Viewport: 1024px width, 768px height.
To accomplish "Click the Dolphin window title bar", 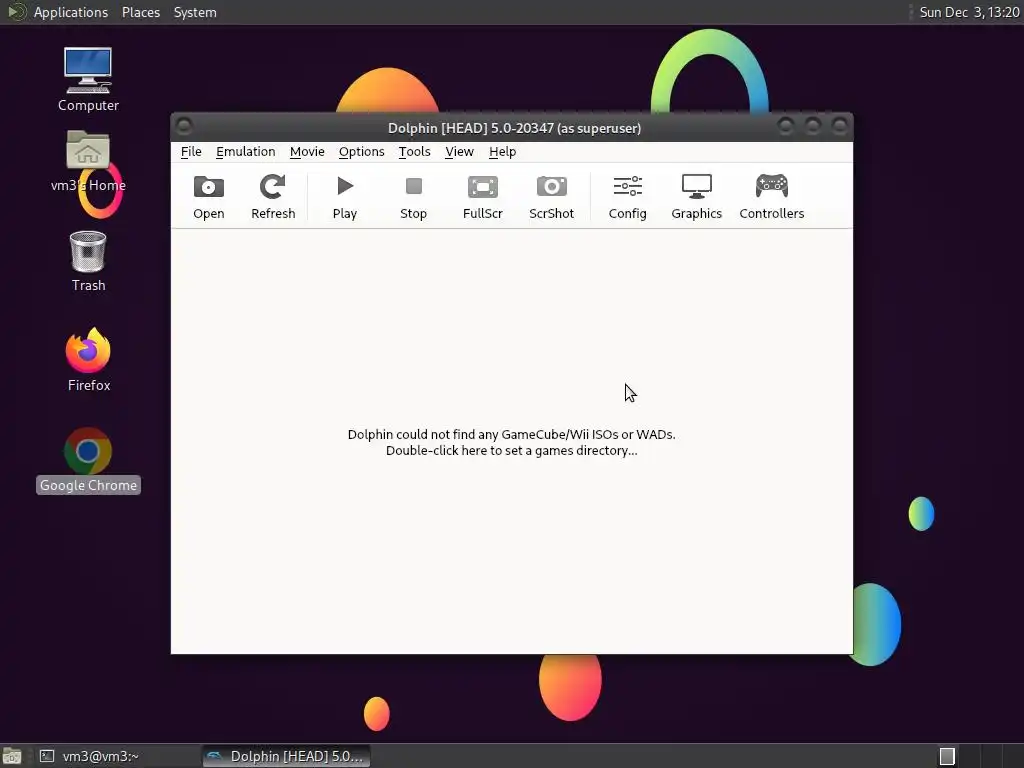I will pyautogui.click(x=514, y=128).
